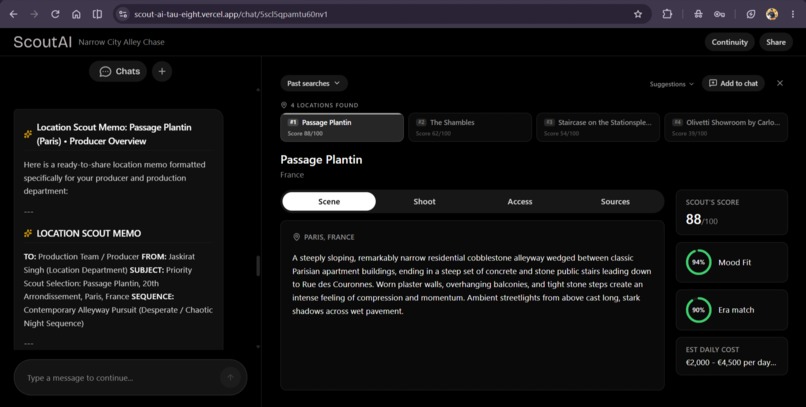Open Chrome three-dot menu
The image size is (806, 407).
(x=793, y=14)
